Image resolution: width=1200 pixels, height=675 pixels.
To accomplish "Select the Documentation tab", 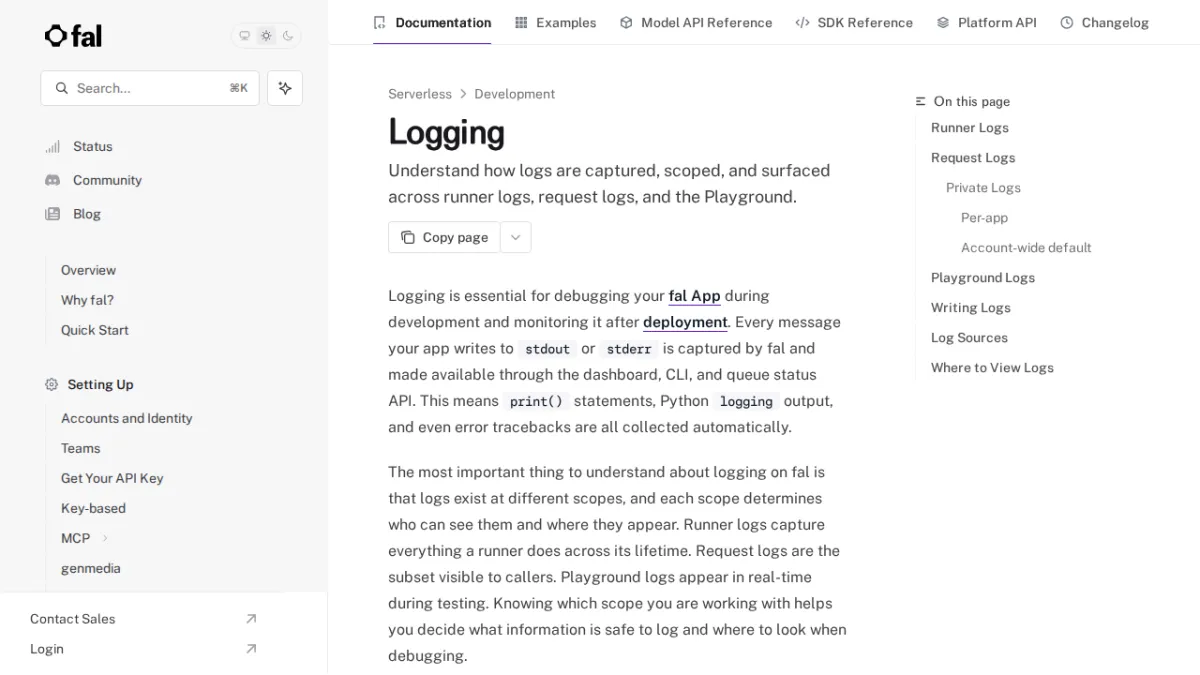I will coord(432,22).
